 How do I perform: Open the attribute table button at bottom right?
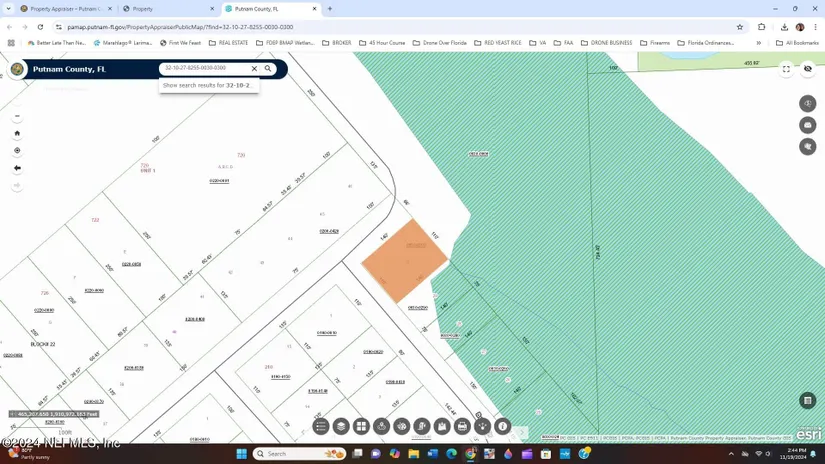808,401
